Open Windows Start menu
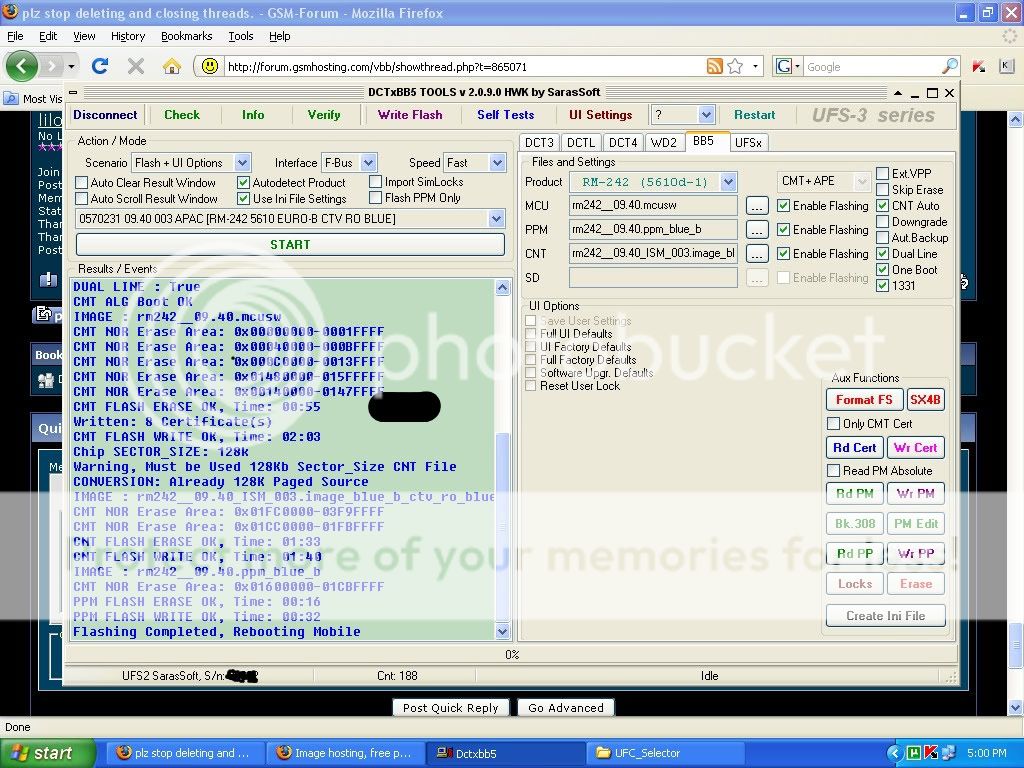Image resolution: width=1024 pixels, height=768 pixels. click(x=48, y=753)
